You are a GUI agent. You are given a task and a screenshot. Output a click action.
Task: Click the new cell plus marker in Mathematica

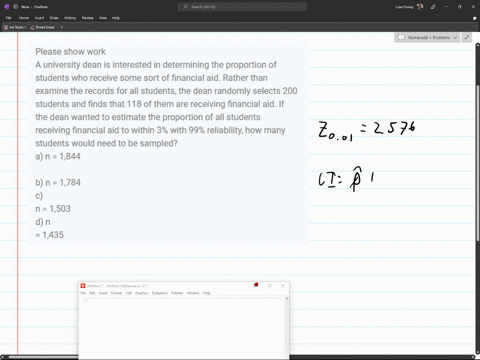[85, 299]
